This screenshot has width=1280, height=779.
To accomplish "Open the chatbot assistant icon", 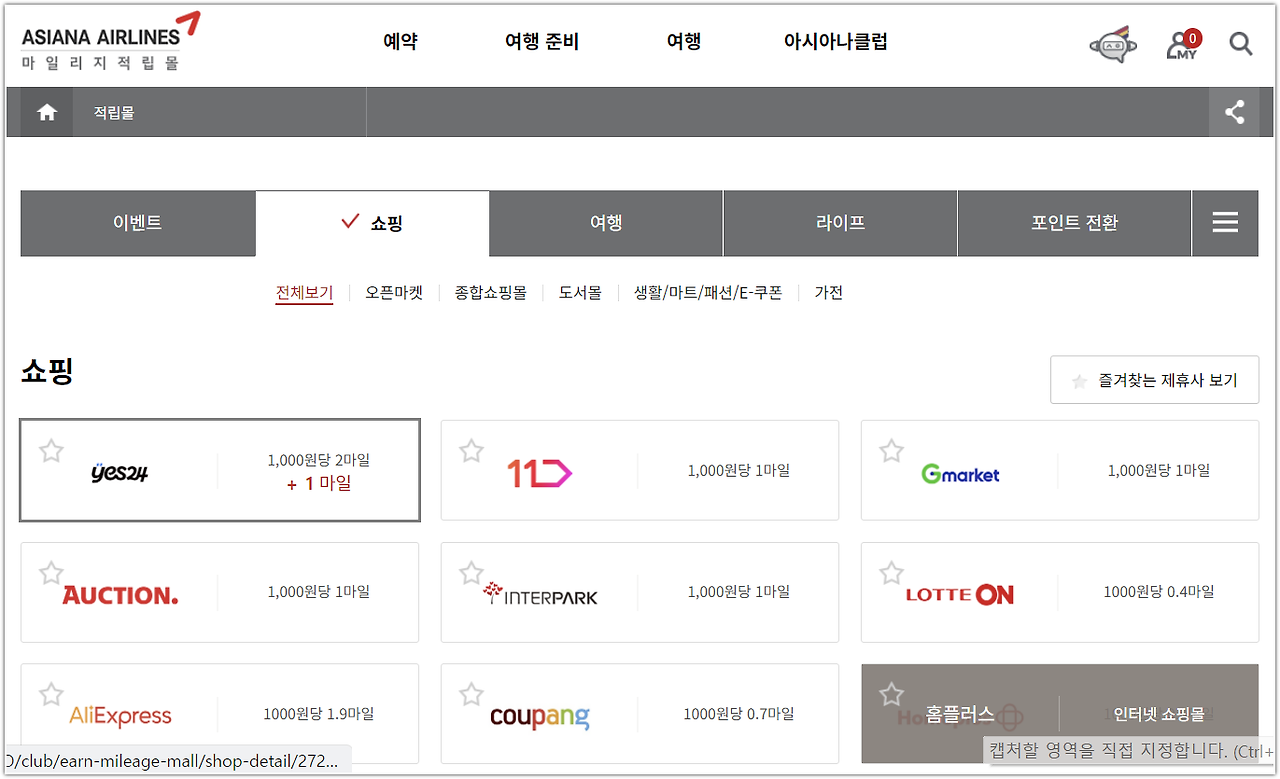I will tap(1113, 44).
